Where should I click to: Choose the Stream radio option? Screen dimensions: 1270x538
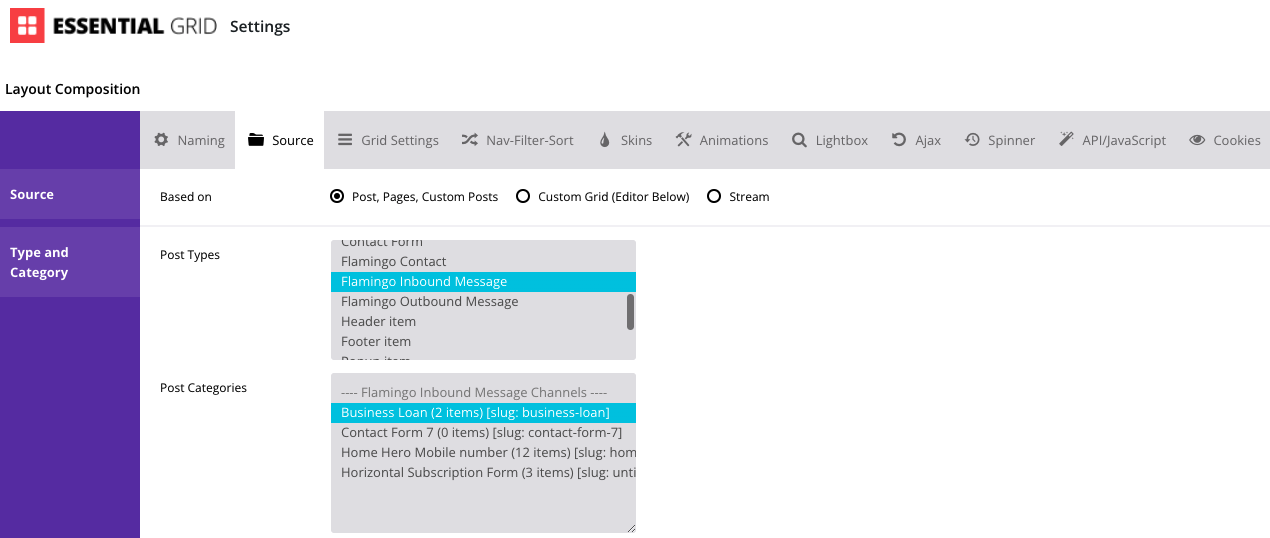[714, 197]
